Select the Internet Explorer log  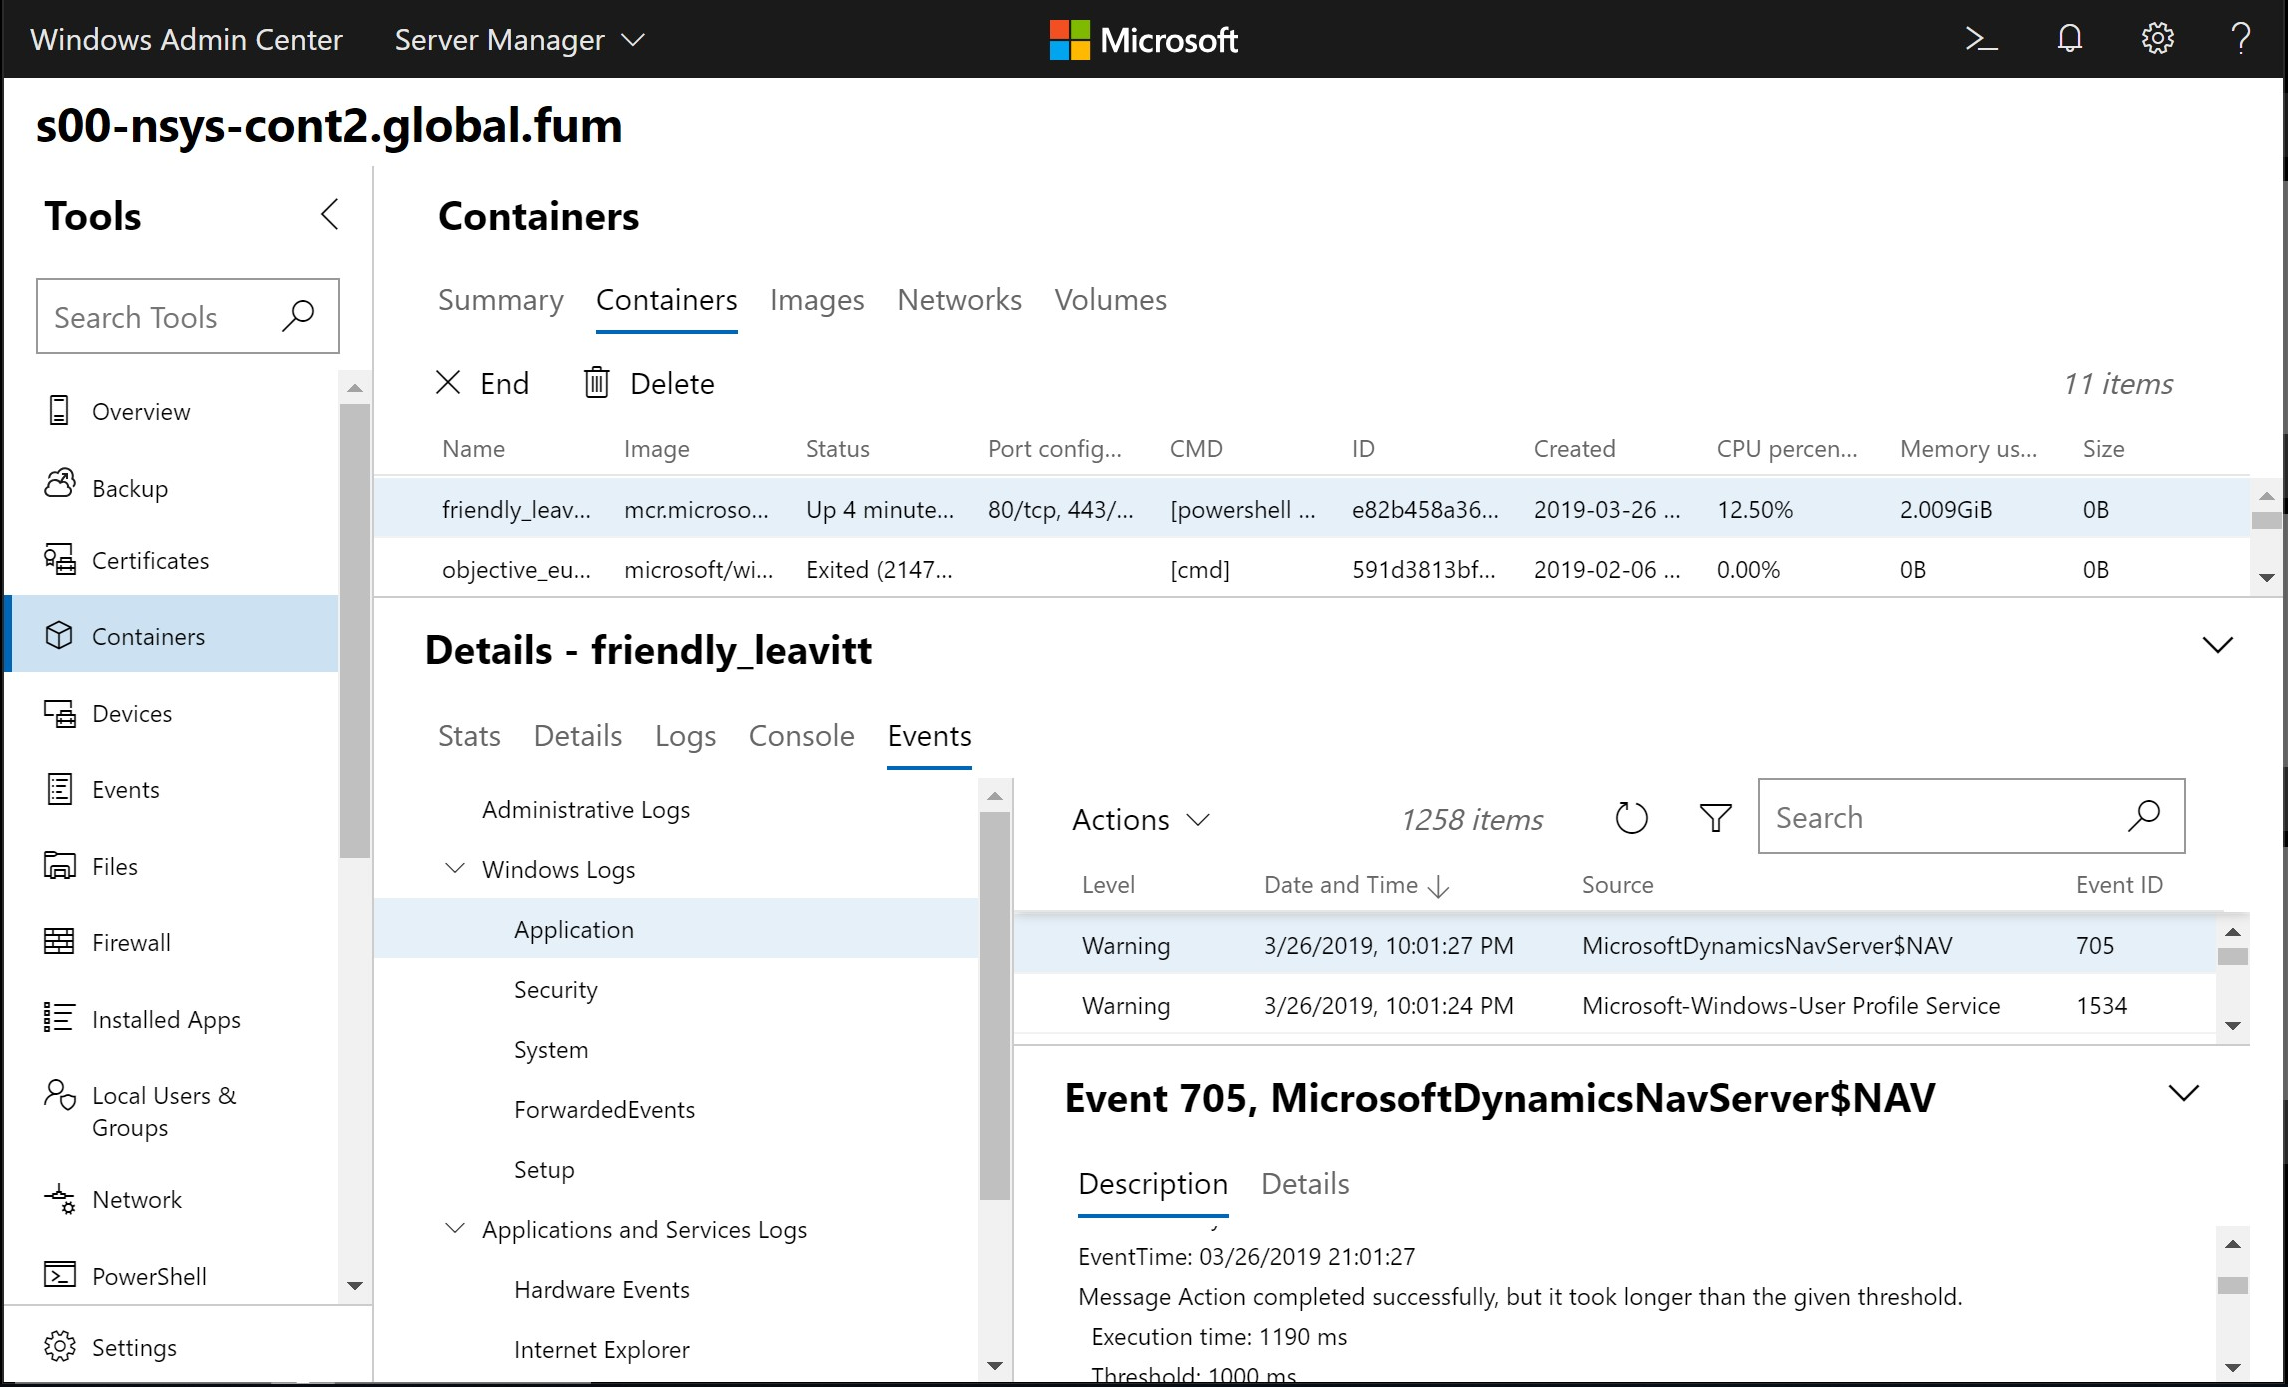coord(602,1349)
